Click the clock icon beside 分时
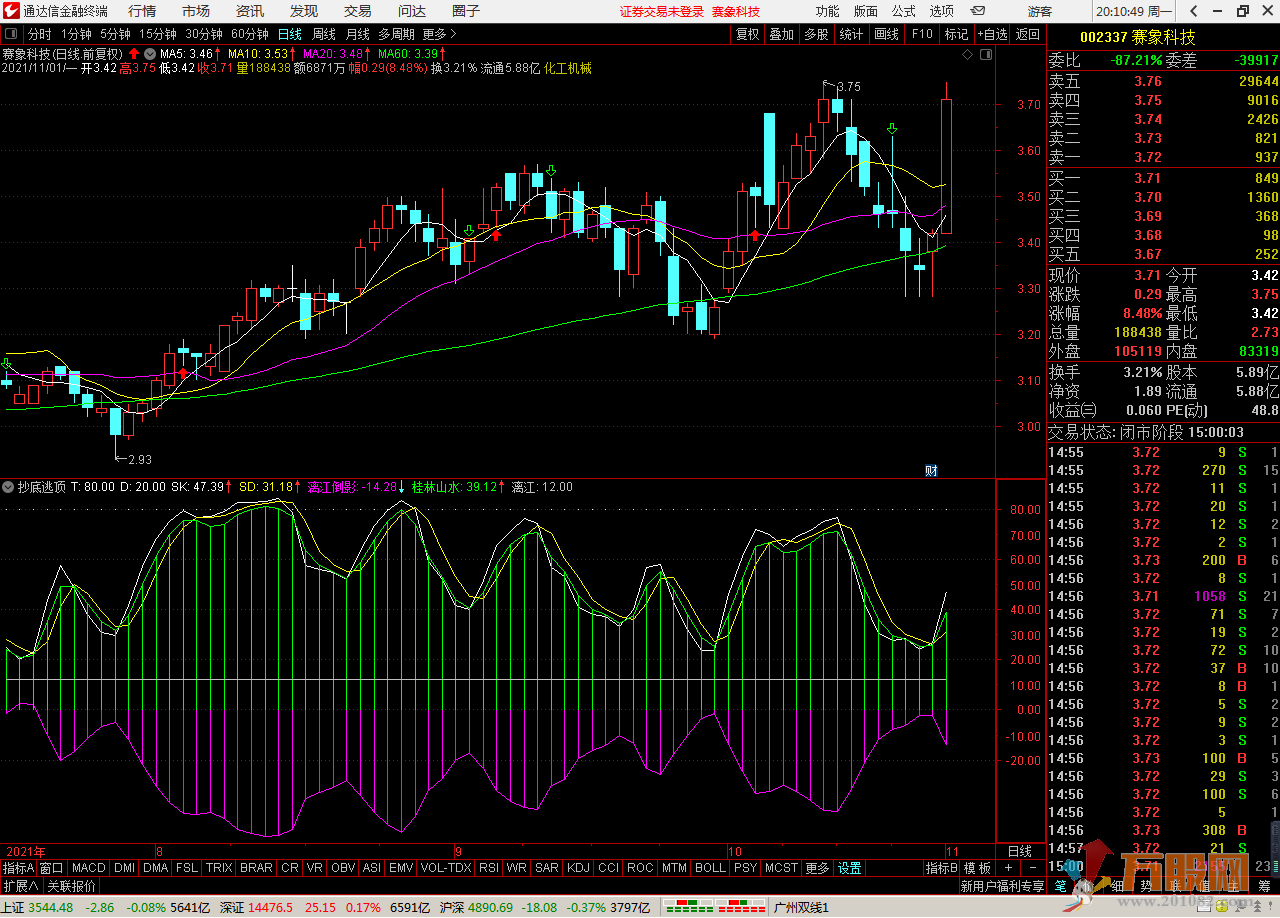The height and width of the screenshot is (918, 1280). pos(12,34)
